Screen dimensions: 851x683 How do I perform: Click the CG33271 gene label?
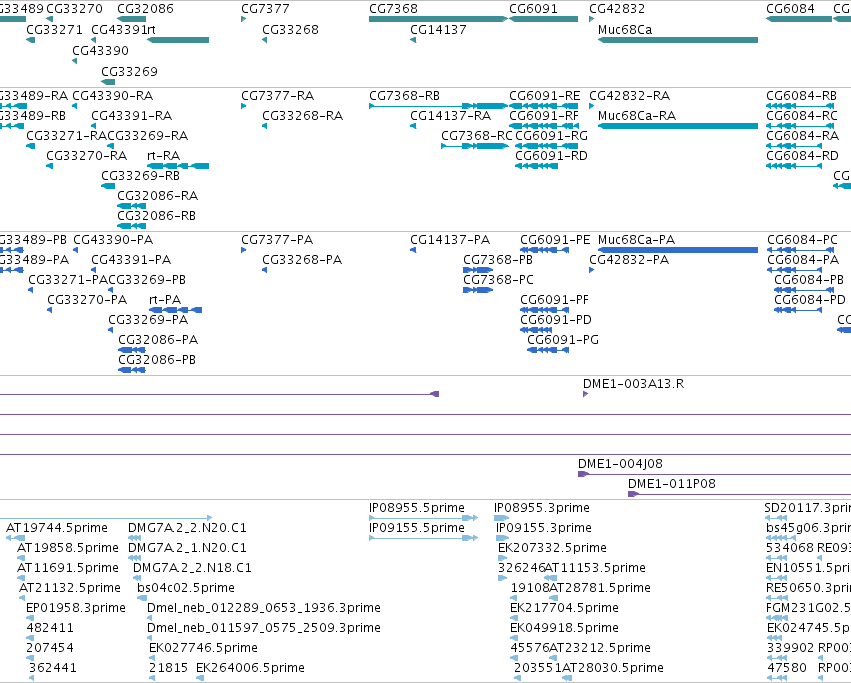(x=54, y=30)
